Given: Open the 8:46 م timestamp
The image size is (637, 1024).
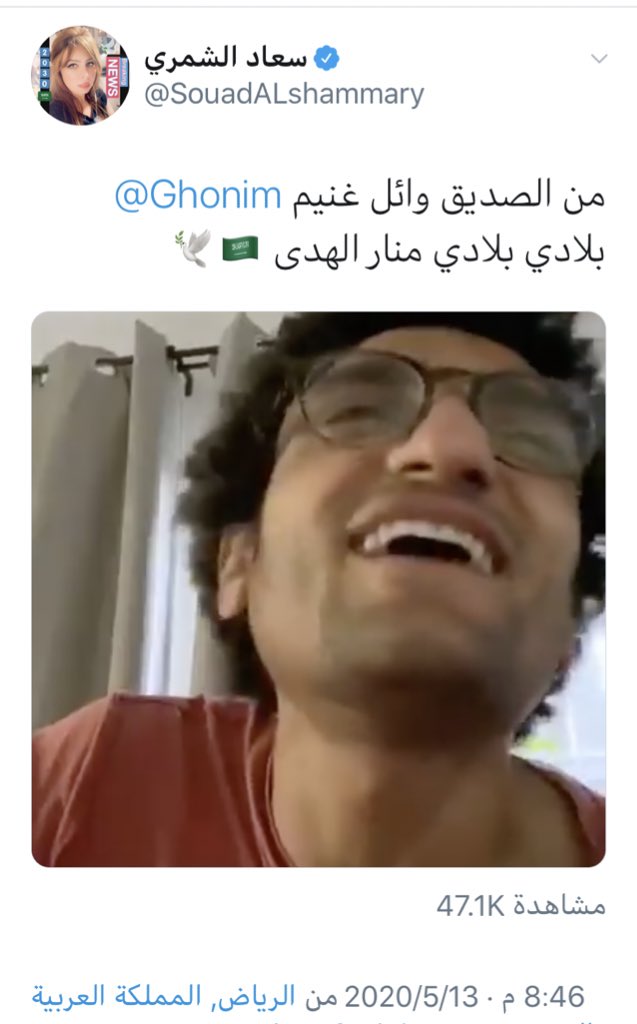Looking at the screenshot, I should pyautogui.click(x=542, y=997).
